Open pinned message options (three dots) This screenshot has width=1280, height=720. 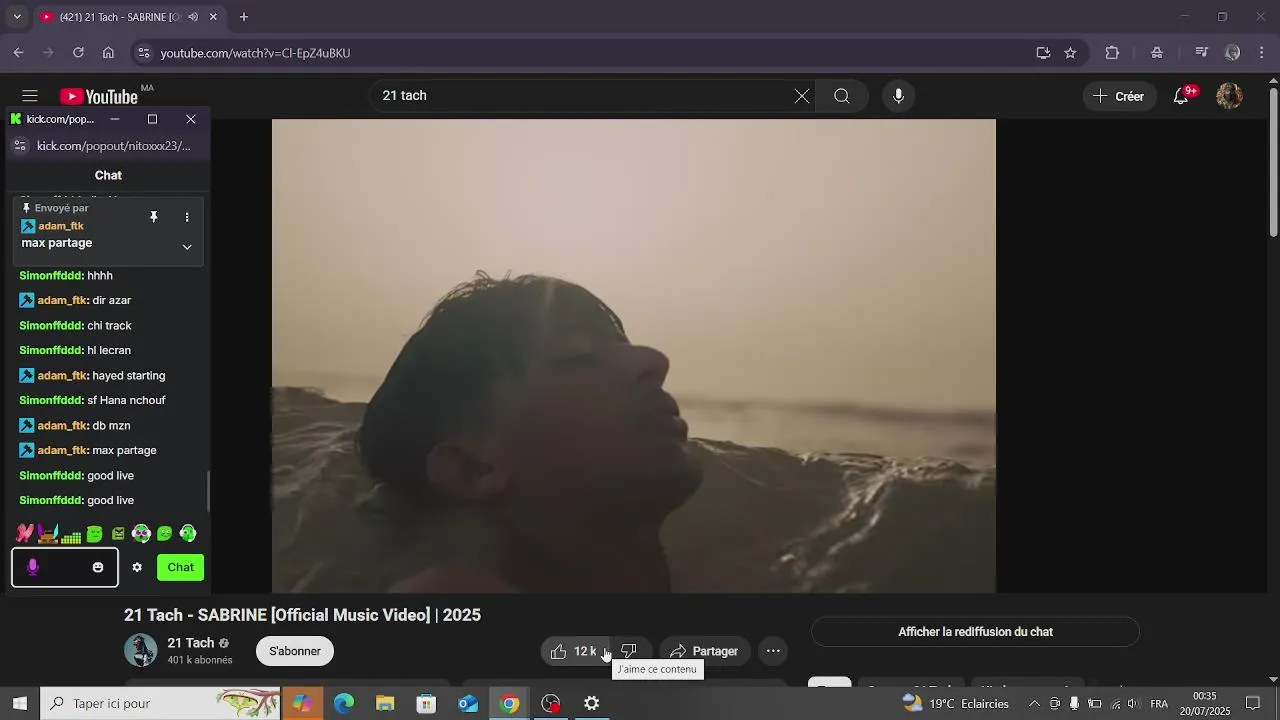pos(187,217)
